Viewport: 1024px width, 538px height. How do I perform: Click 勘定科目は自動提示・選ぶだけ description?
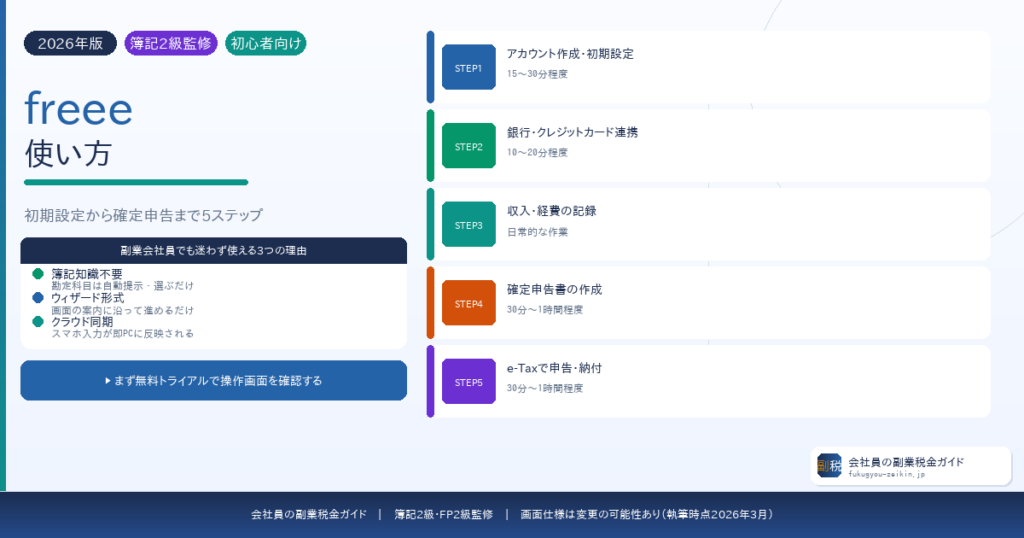[x=123, y=286]
